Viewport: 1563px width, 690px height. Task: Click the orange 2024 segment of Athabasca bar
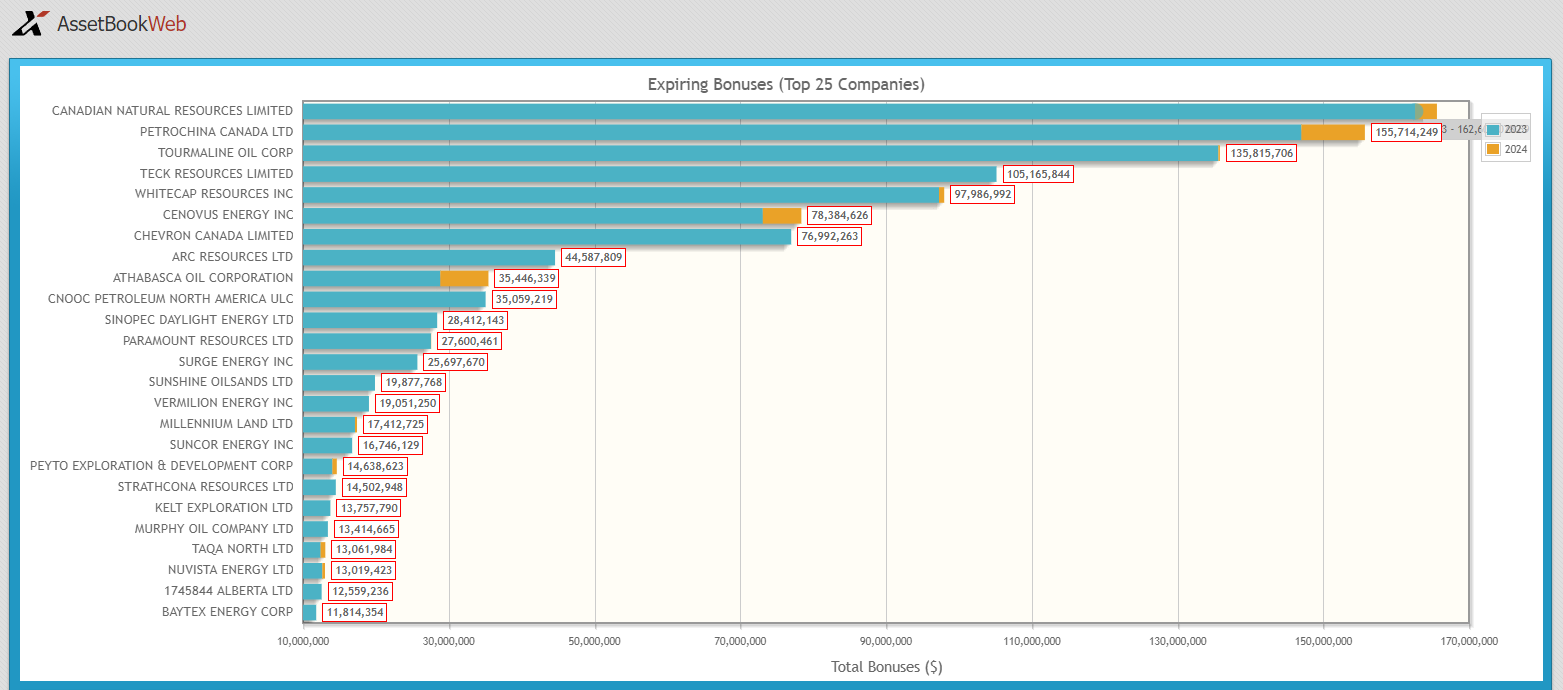(464, 278)
